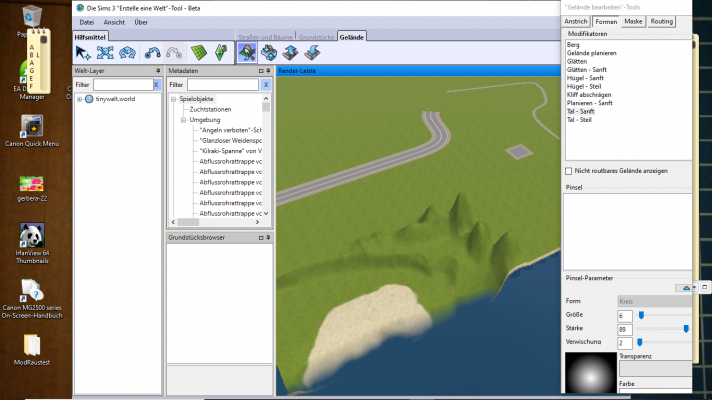This screenshot has height=400, width=712.
Task: Adjust the Verwischung slider handle
Action: click(x=640, y=342)
